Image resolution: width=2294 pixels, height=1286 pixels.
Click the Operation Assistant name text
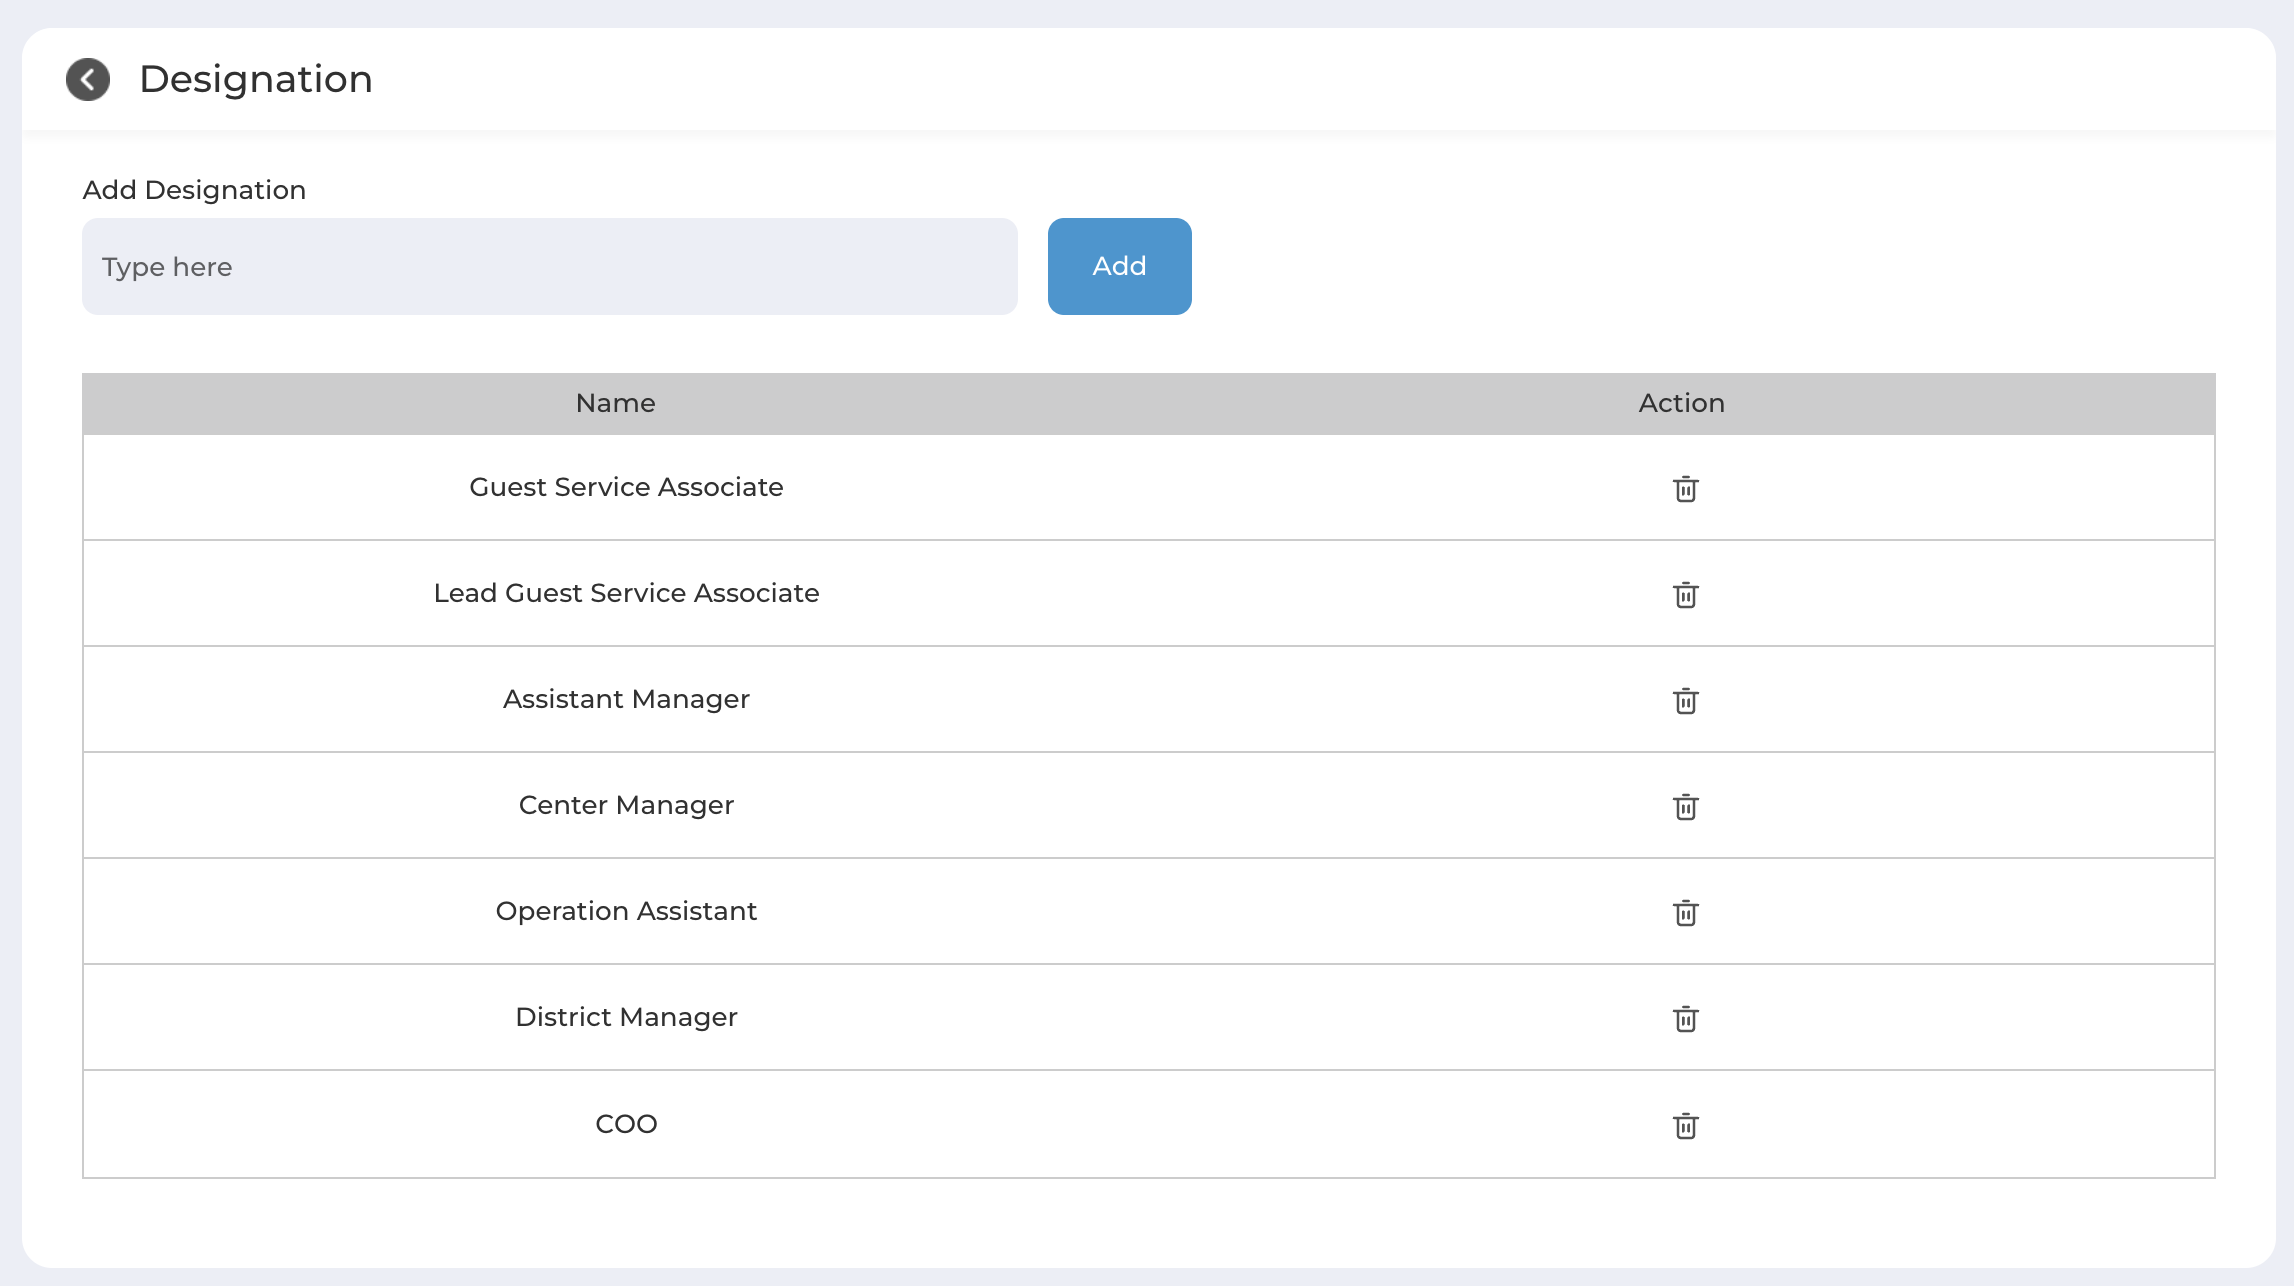[626, 911]
